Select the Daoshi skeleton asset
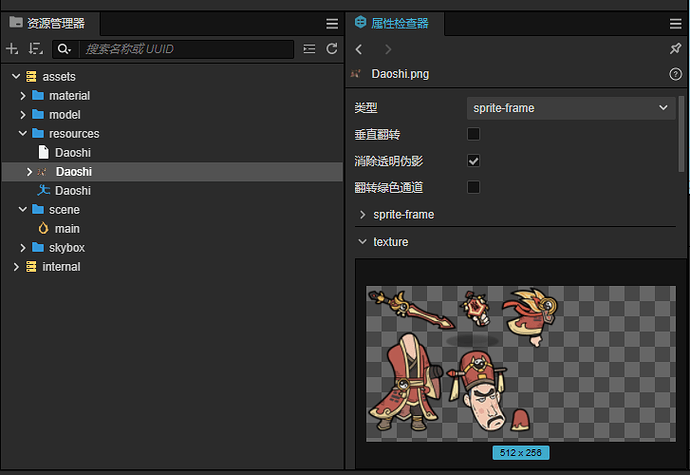 tap(172, 191)
